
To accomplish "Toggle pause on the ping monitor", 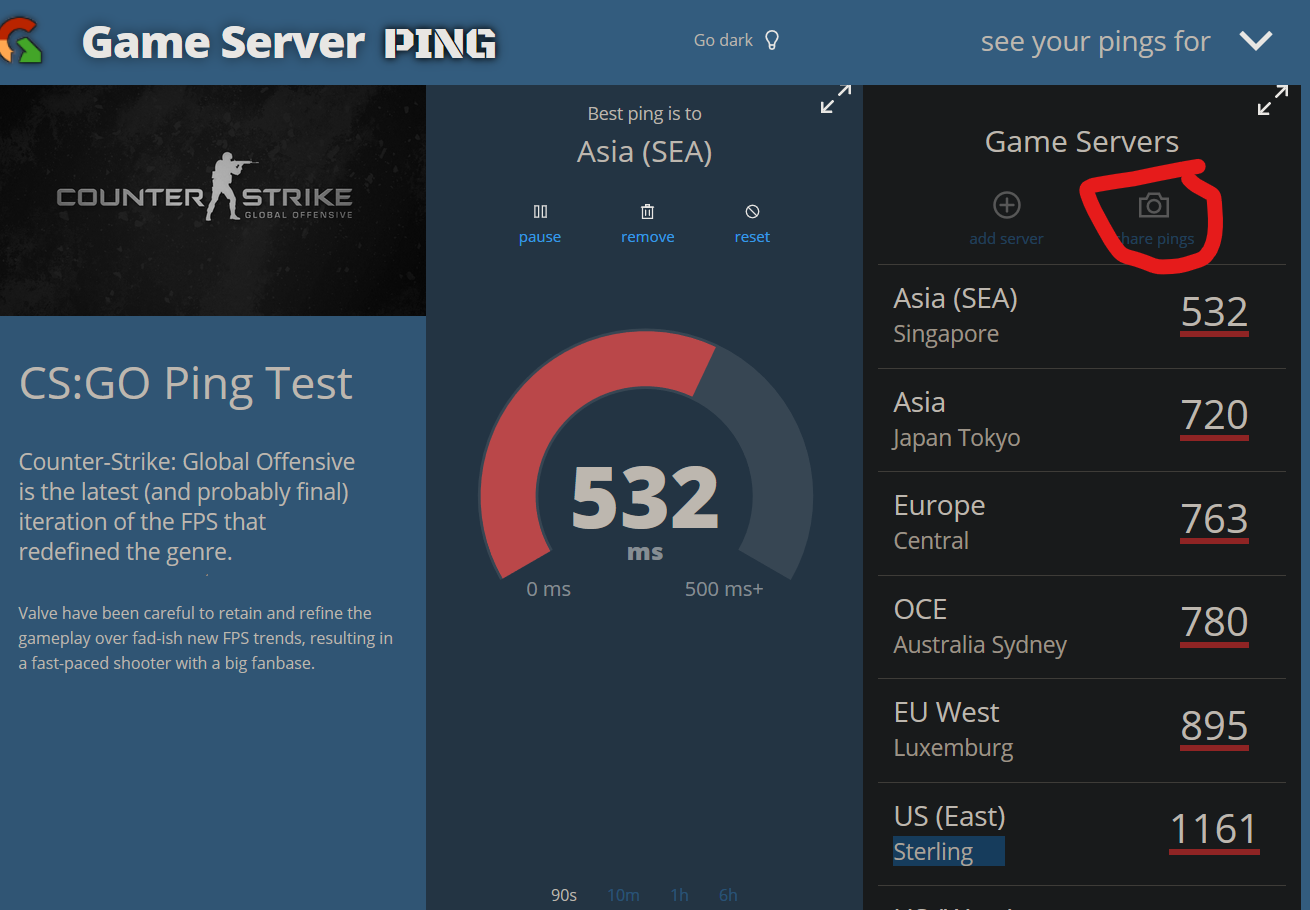I will pos(539,222).
